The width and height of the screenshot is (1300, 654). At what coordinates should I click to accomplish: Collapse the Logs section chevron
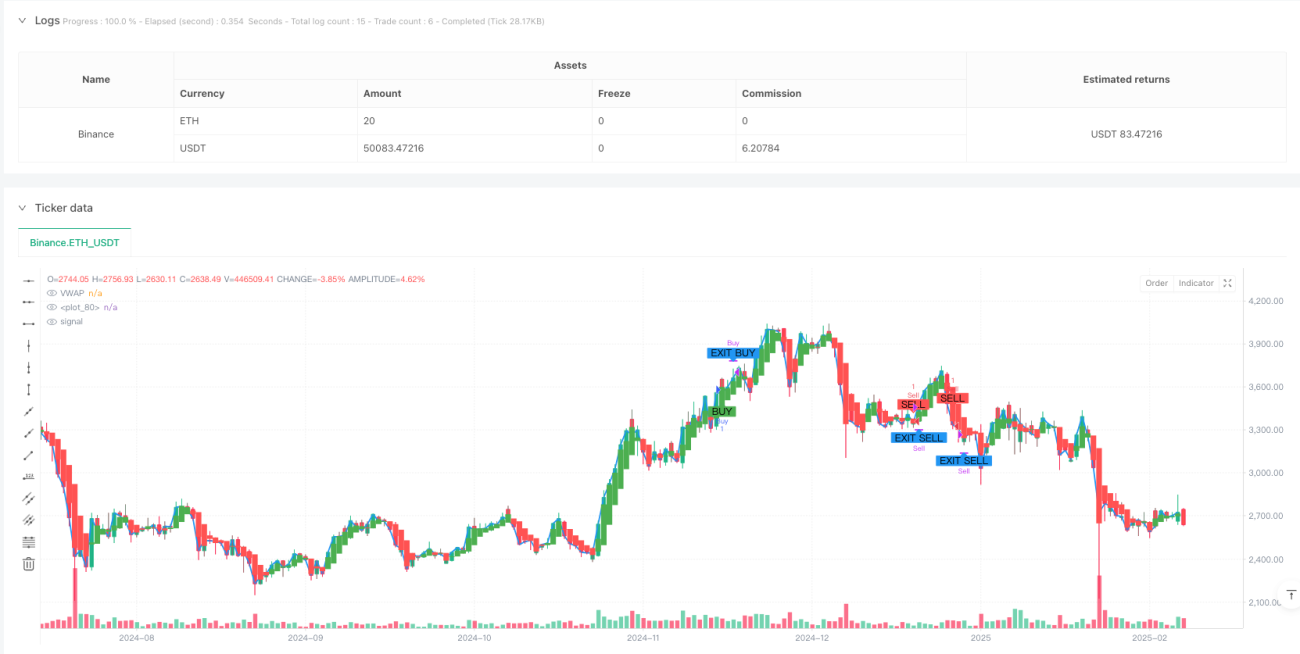pyautogui.click(x=22, y=20)
